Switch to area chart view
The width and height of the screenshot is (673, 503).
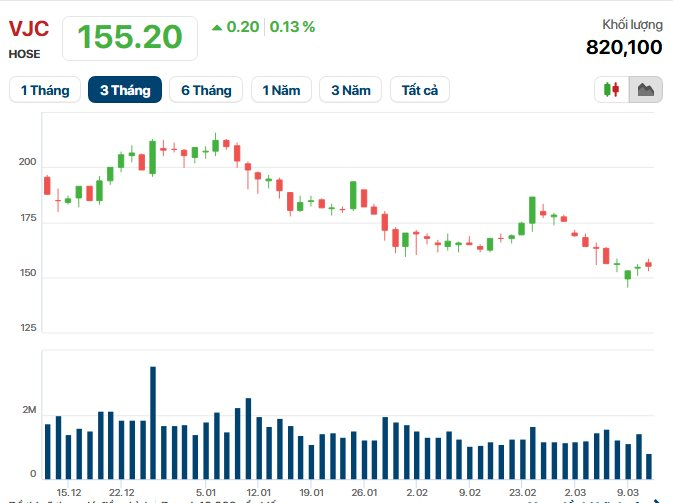[645, 90]
